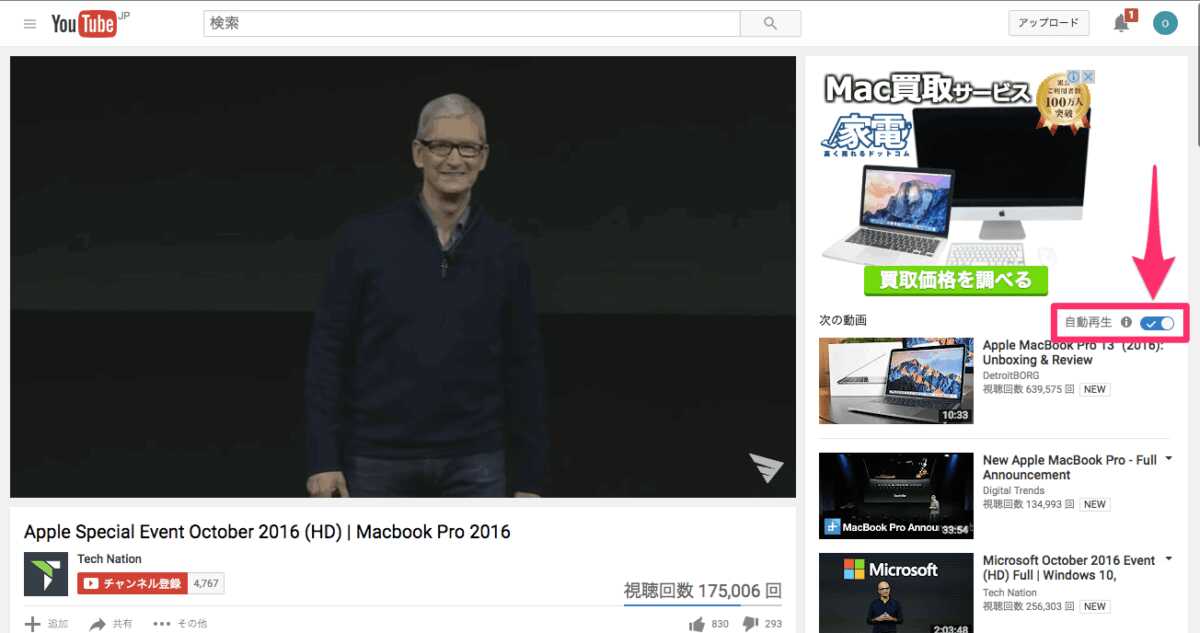
Task: Open the 'その他' more actions menu
Action: coord(180,624)
